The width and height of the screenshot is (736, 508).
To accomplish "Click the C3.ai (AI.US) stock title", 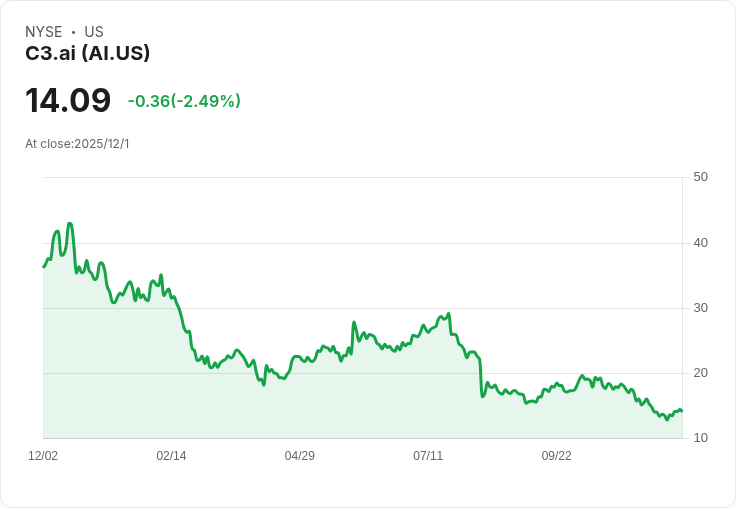I will click(x=87, y=54).
